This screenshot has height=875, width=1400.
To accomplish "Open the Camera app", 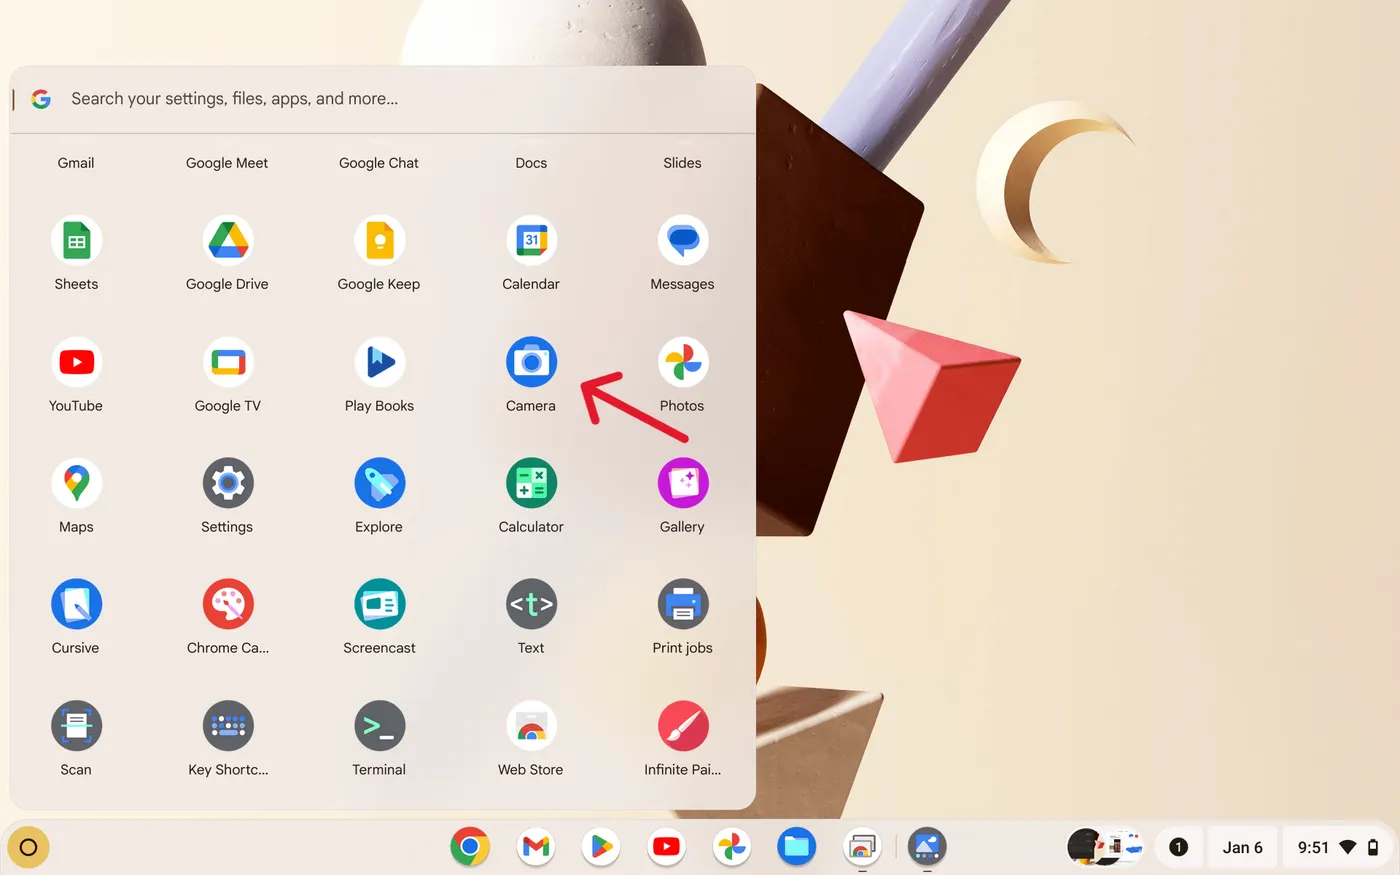I will pos(531,362).
